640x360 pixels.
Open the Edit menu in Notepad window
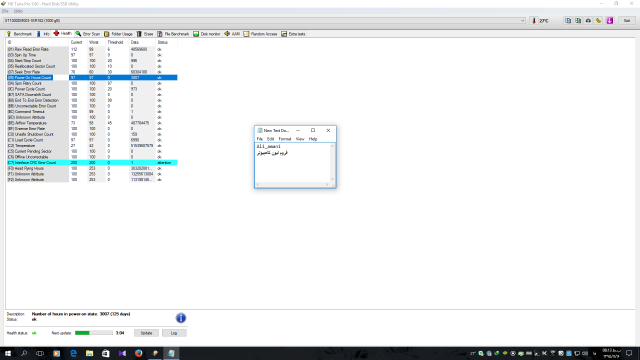(x=270, y=139)
